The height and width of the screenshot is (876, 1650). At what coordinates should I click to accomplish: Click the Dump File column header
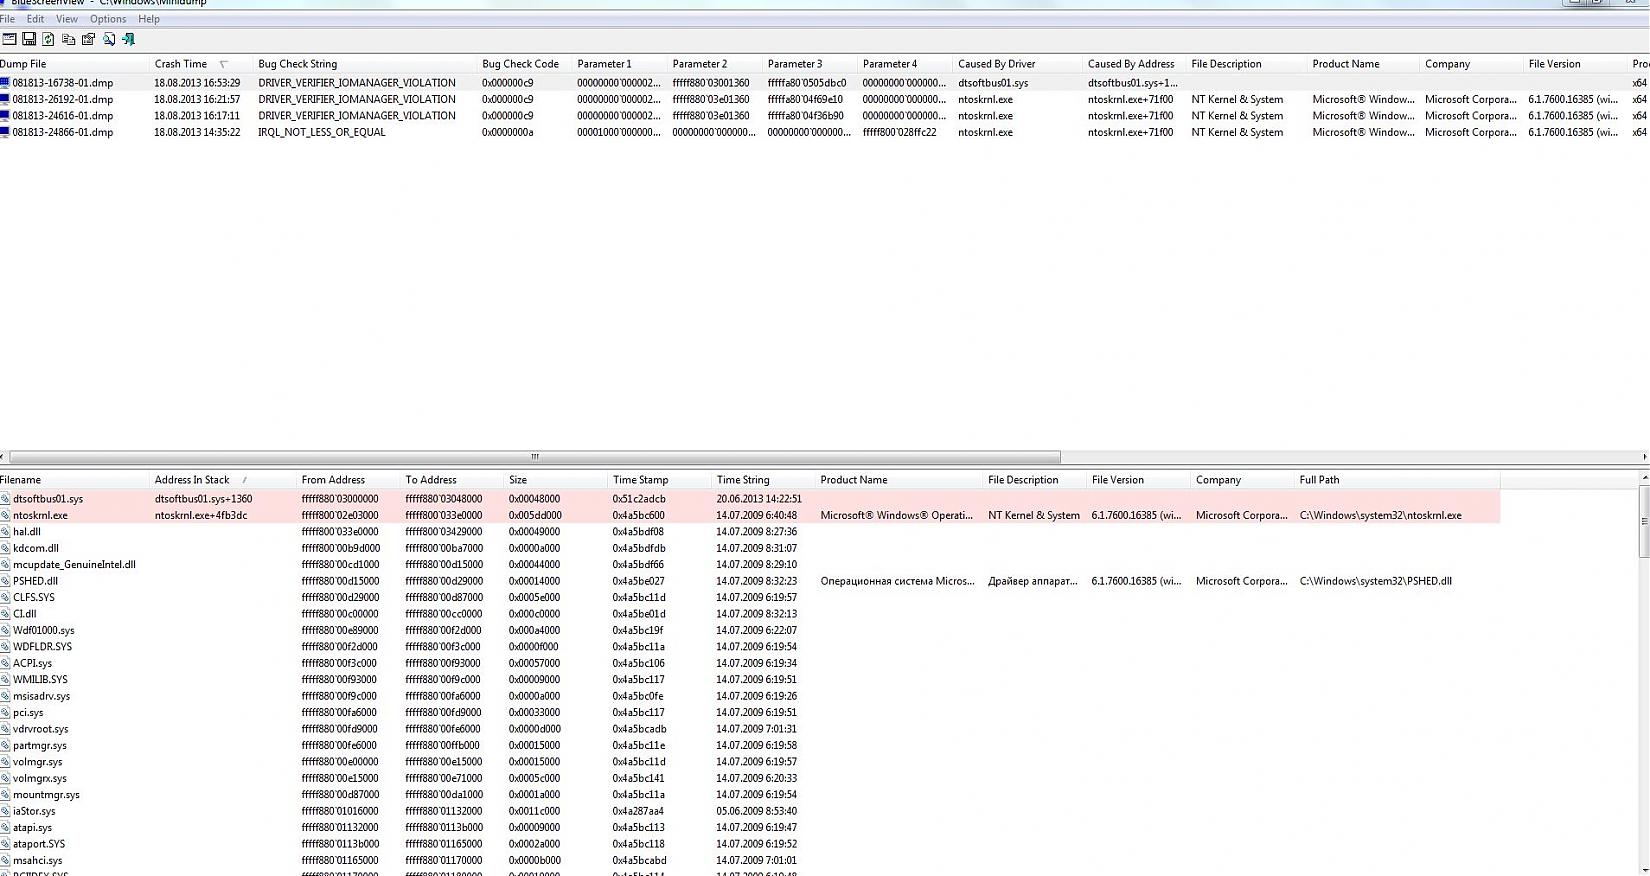(75, 64)
